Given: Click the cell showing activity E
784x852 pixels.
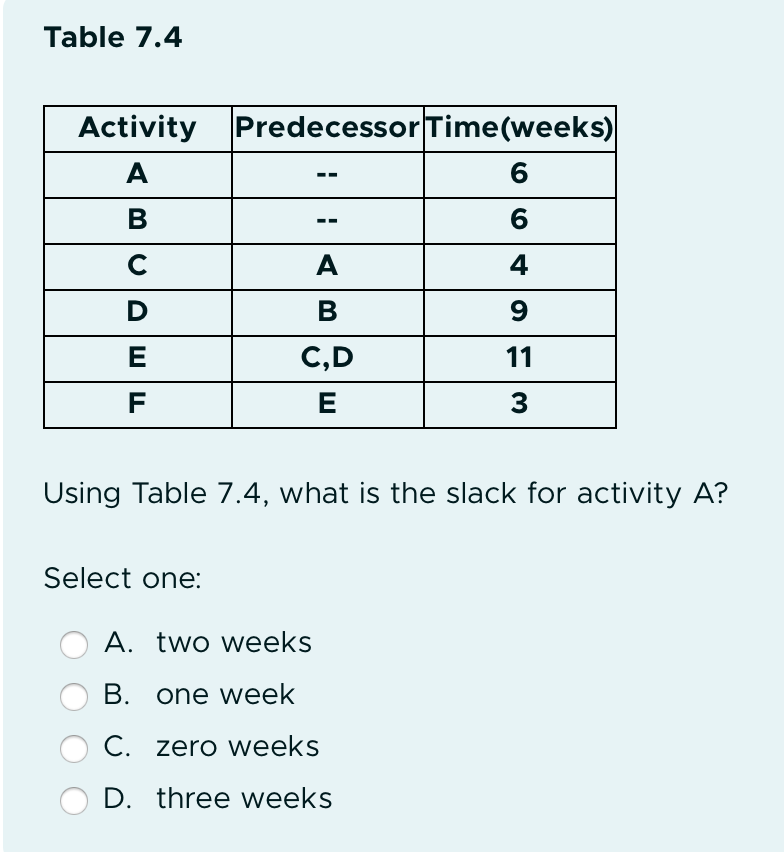Looking at the screenshot, I should (x=136, y=359).
